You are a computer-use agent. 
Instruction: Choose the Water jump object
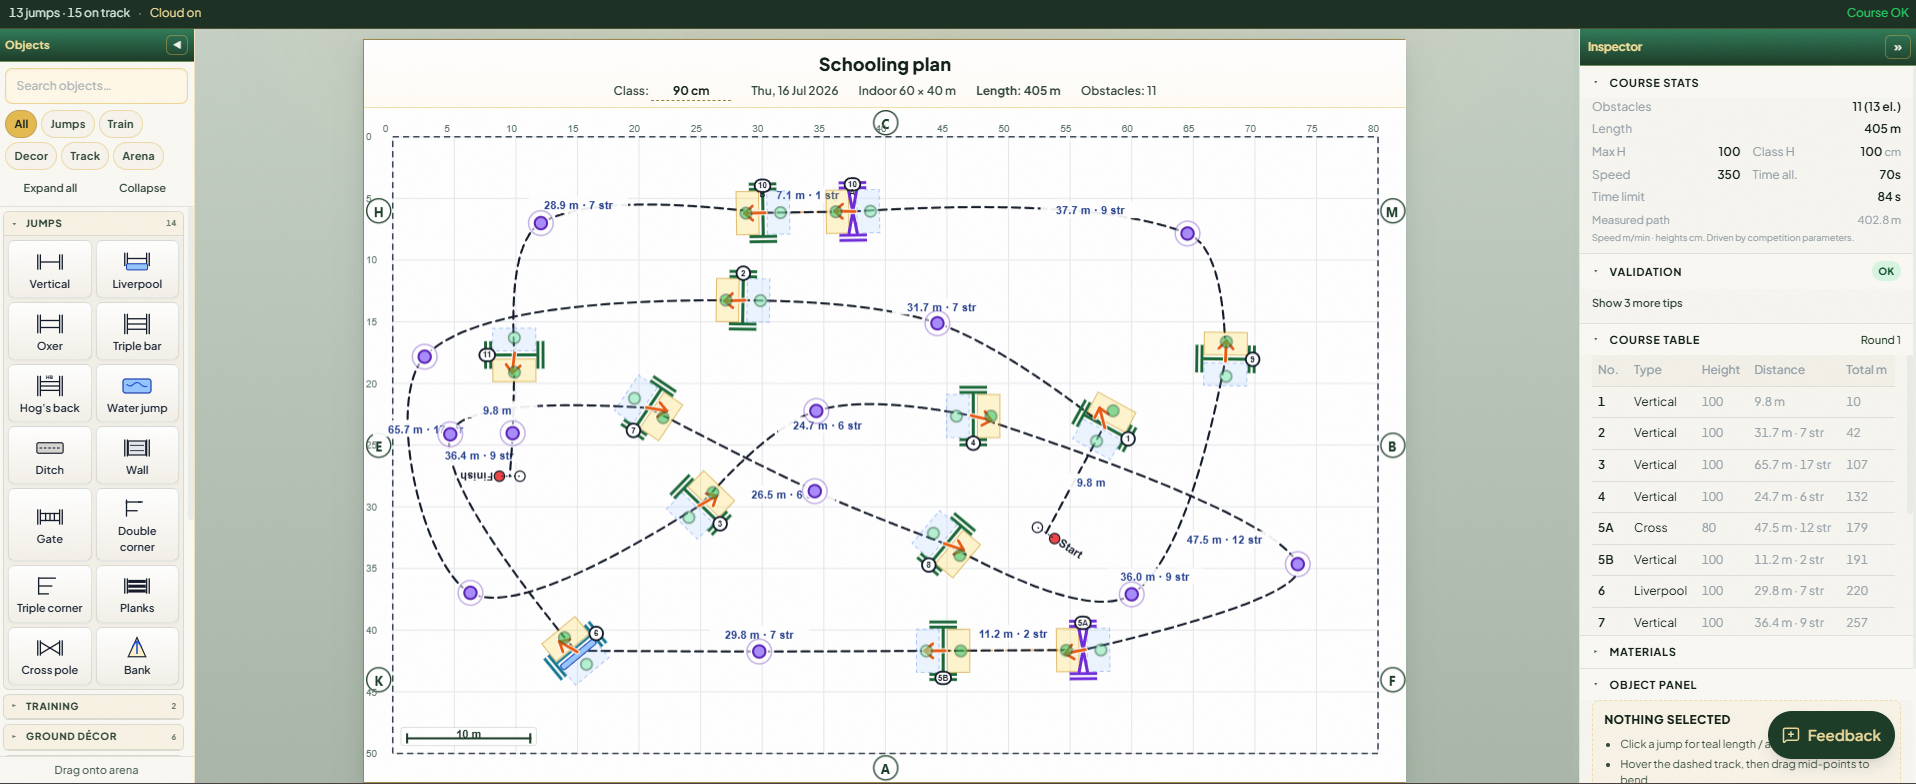click(137, 393)
